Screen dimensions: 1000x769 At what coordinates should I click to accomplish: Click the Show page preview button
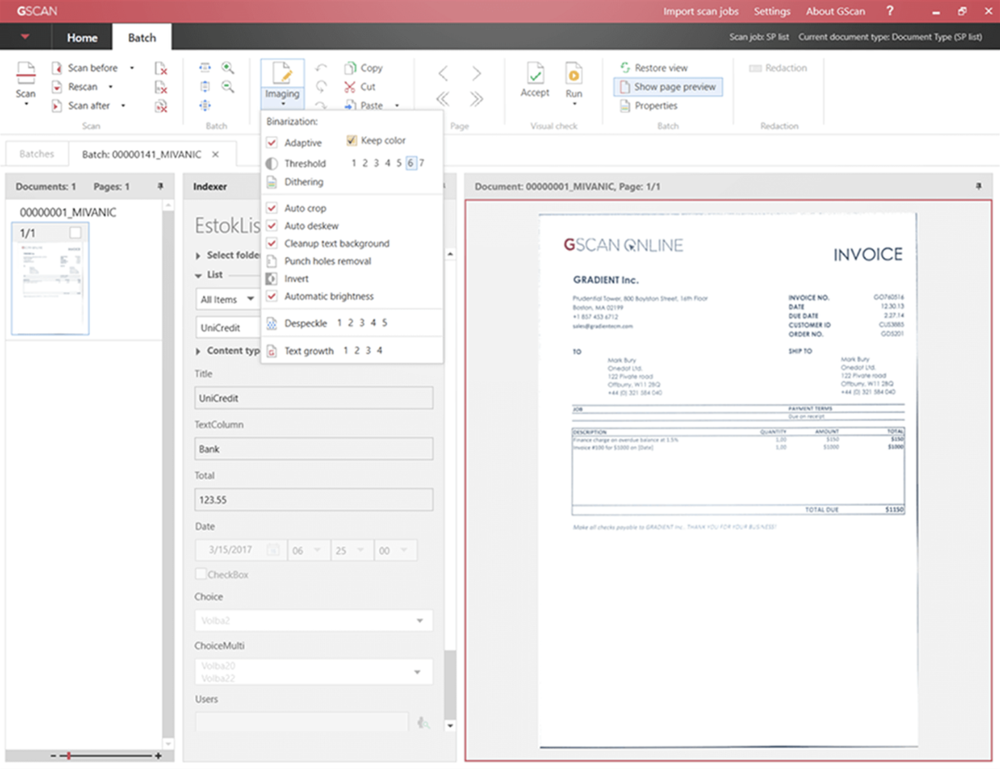point(668,87)
